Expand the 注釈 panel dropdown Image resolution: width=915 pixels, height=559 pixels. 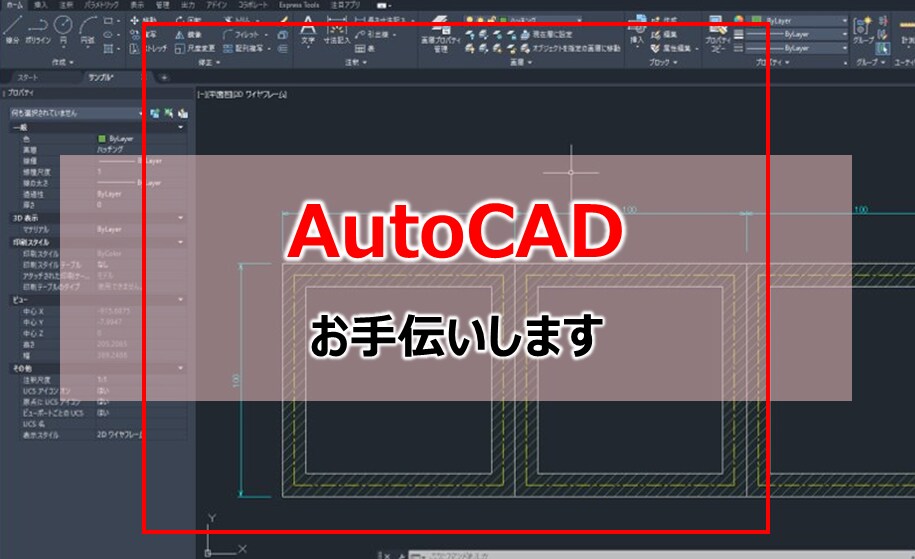(x=355, y=62)
